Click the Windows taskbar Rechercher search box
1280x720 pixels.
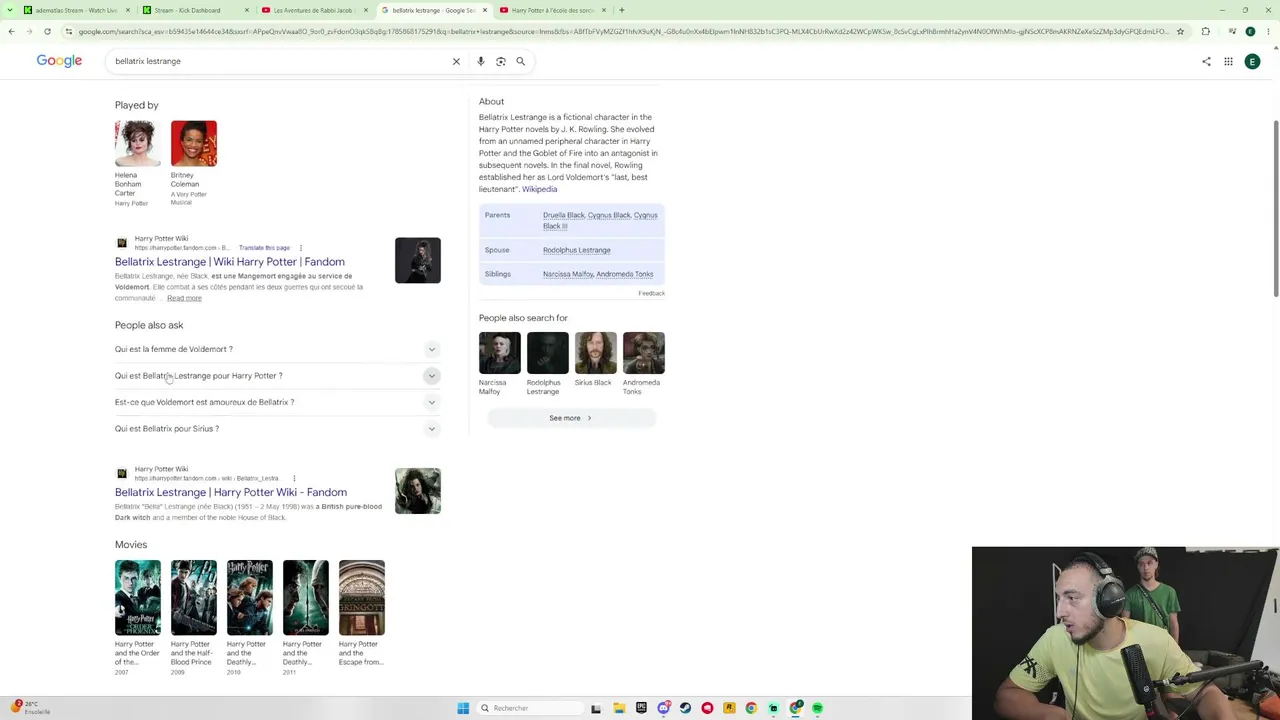pos(530,708)
